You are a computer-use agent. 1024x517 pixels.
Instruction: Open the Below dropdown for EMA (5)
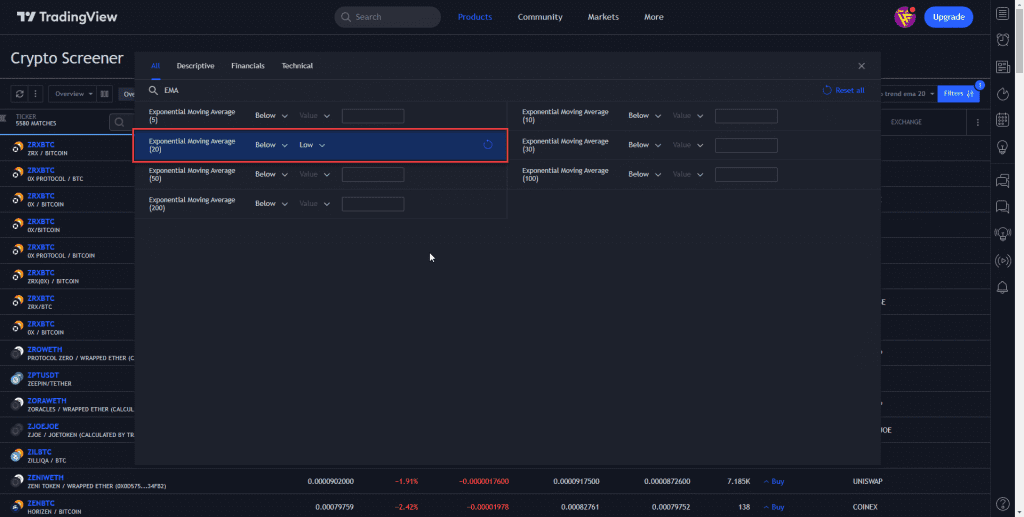[271, 116]
